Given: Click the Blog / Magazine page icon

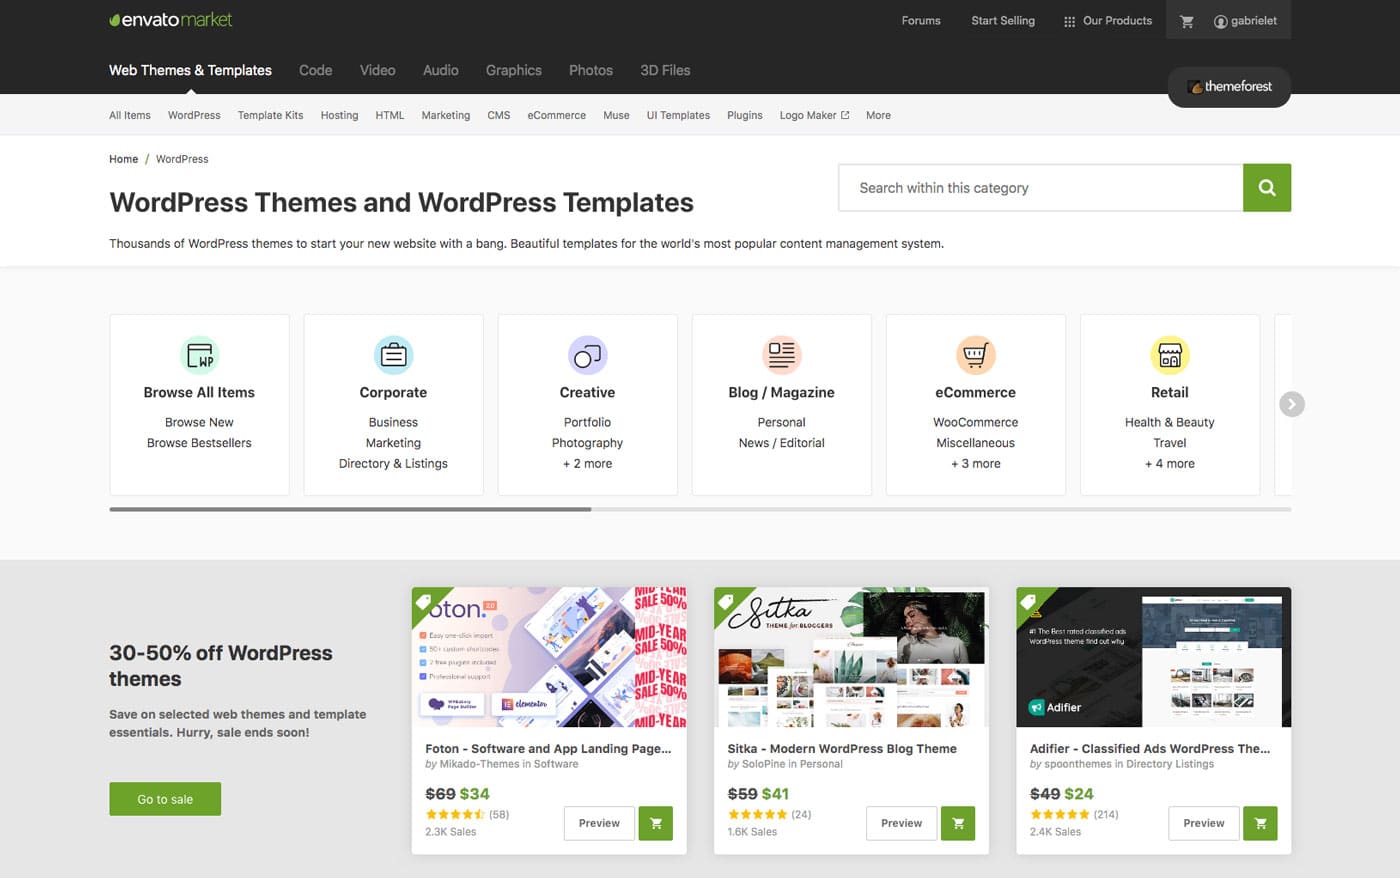Looking at the screenshot, I should click(781, 355).
